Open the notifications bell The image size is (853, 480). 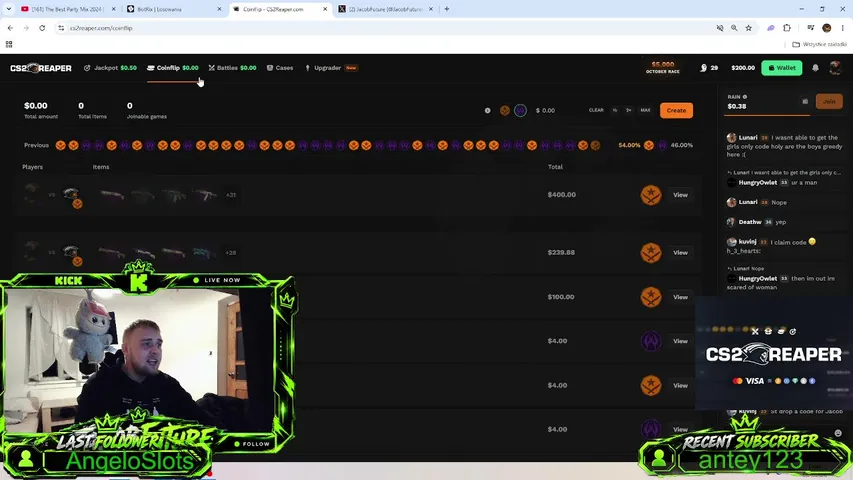tap(815, 68)
